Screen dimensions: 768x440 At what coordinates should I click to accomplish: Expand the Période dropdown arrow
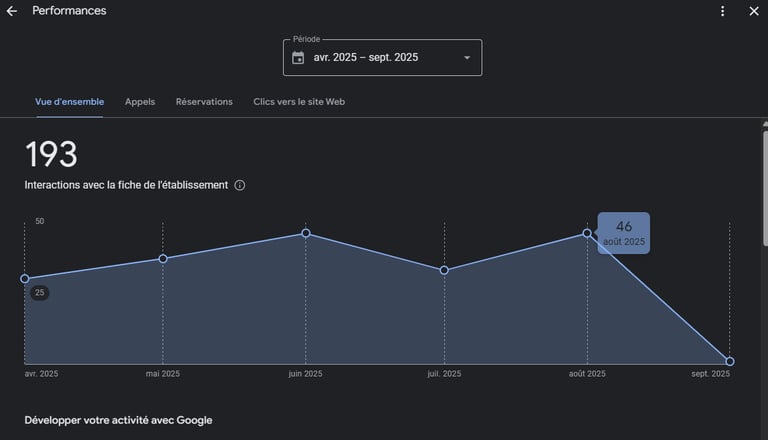pos(466,58)
